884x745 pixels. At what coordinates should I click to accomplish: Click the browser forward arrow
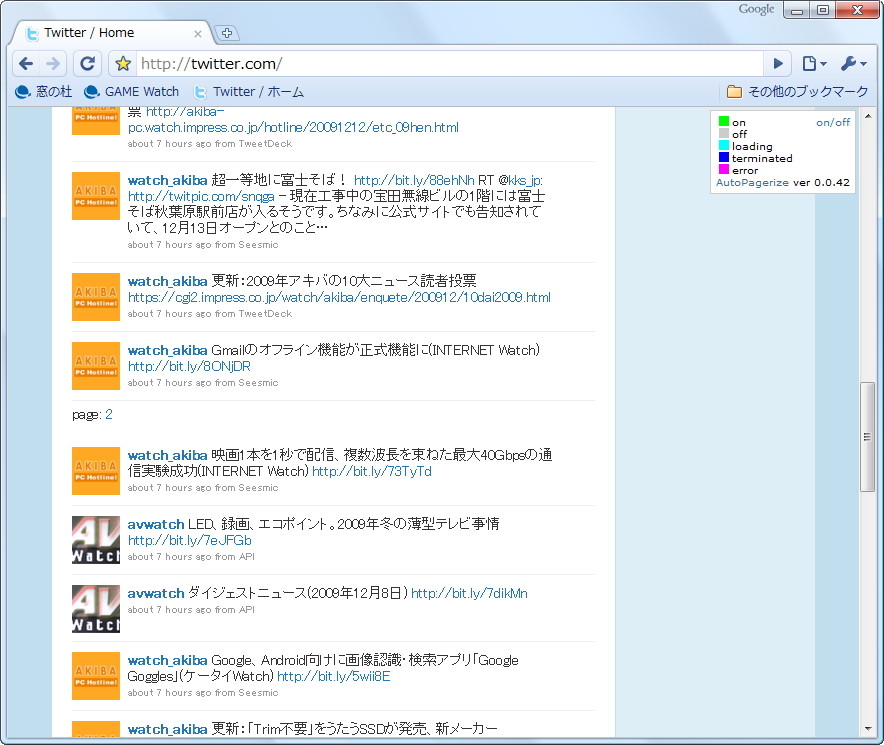[x=51, y=63]
